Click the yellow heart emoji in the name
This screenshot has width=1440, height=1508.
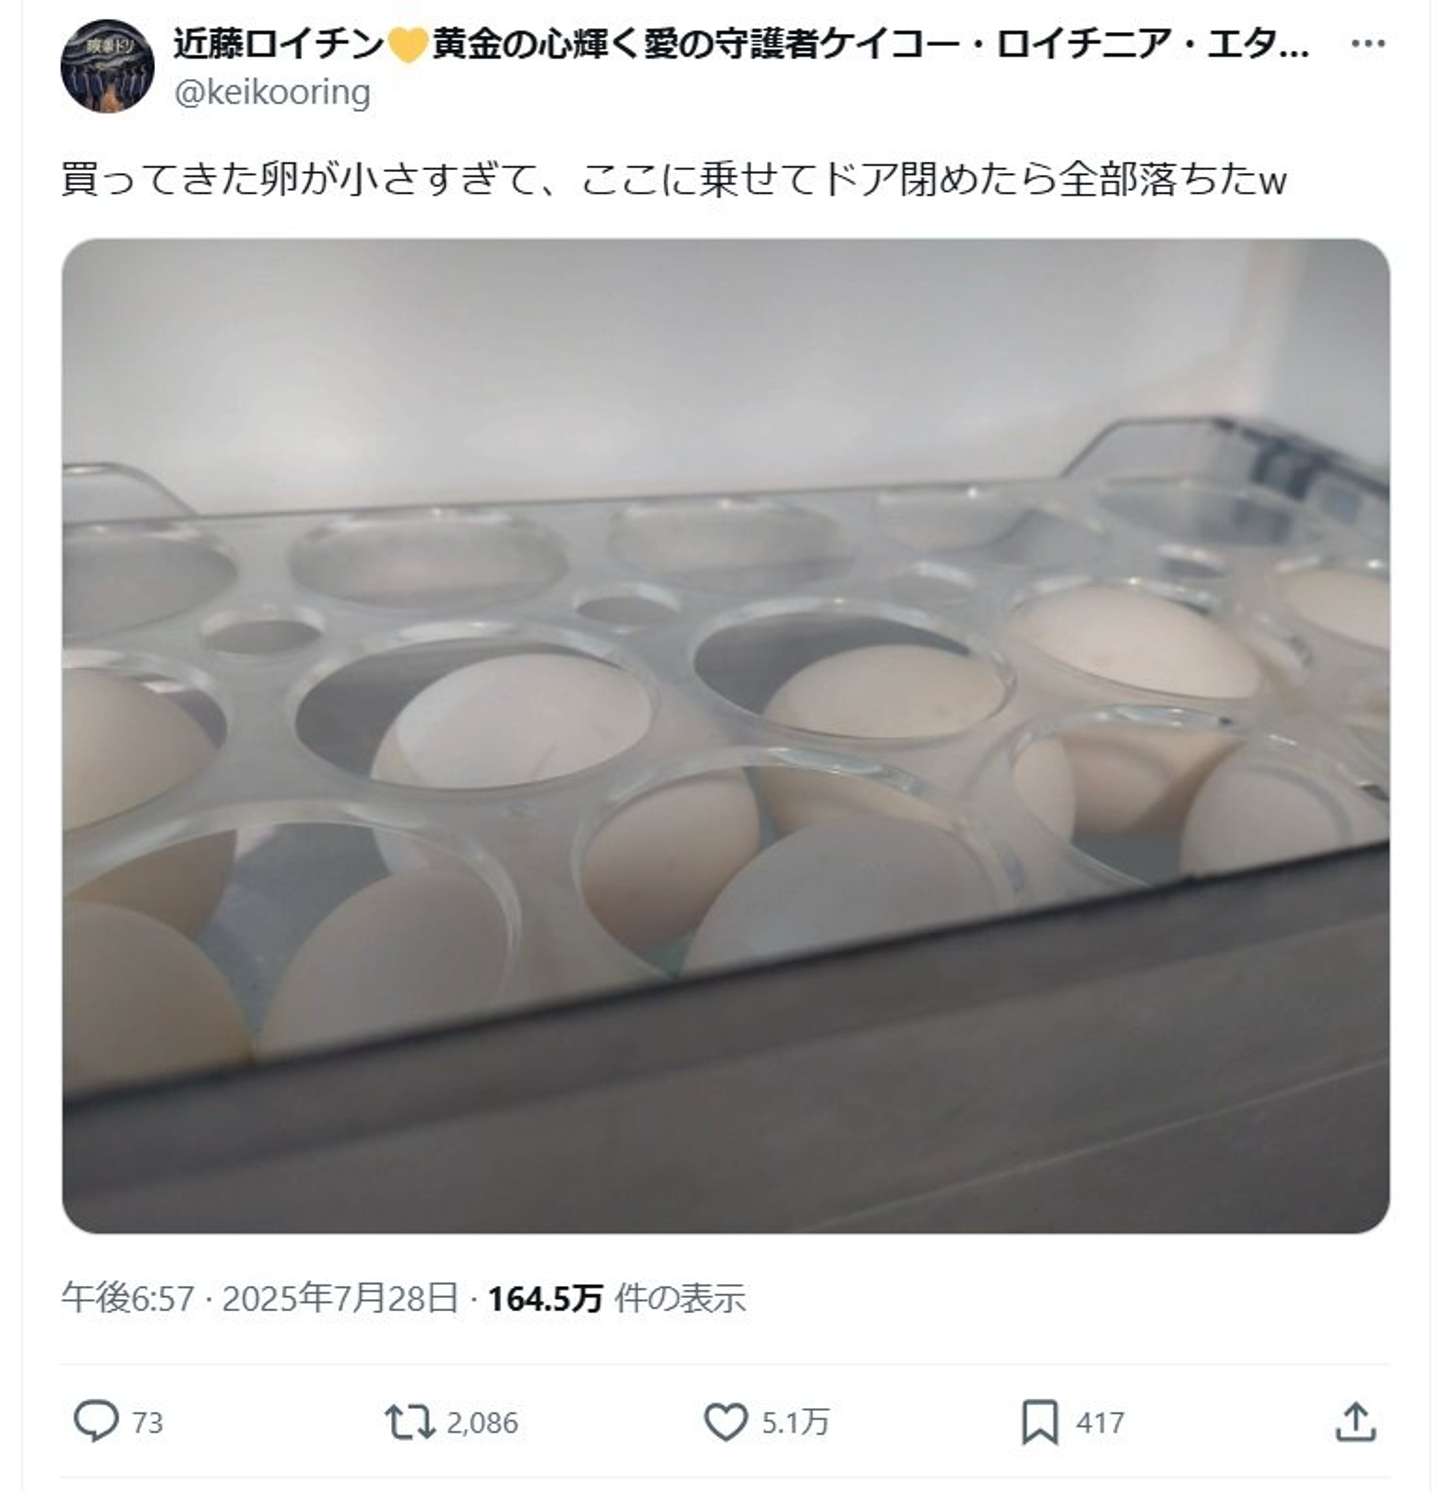coord(408,44)
